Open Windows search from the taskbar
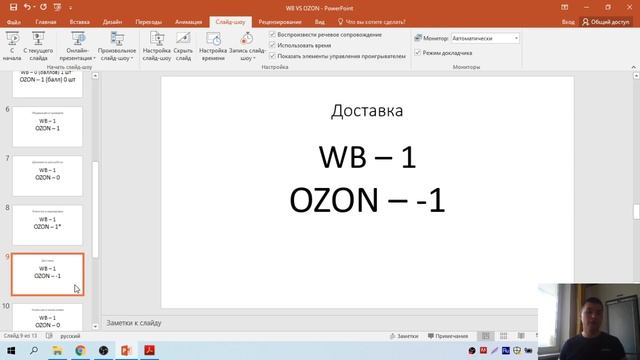640x360 pixels. point(34,351)
